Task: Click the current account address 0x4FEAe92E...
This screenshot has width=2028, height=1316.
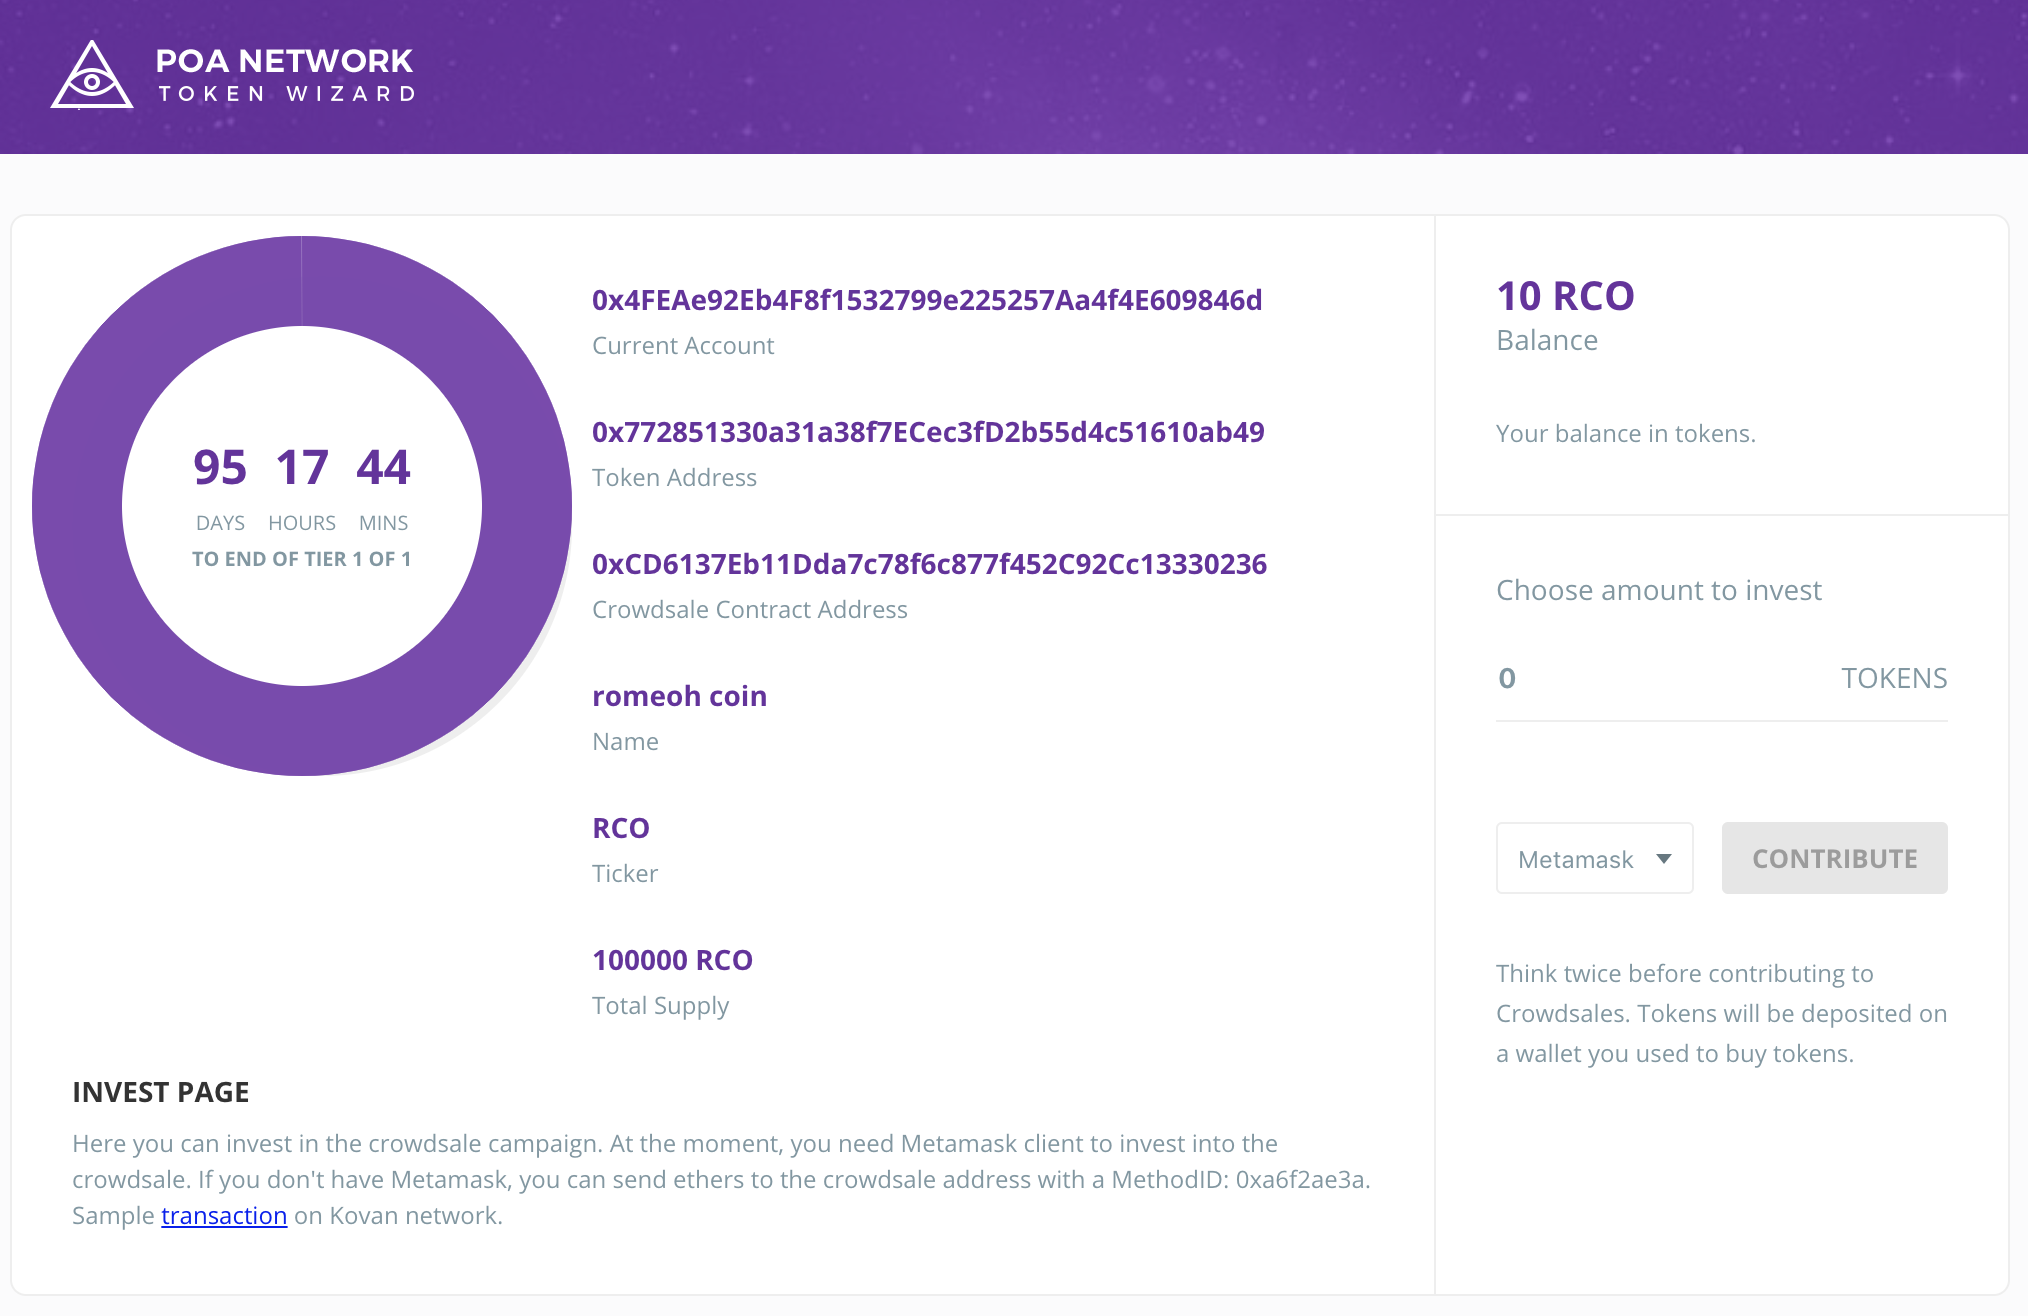Action: point(926,300)
